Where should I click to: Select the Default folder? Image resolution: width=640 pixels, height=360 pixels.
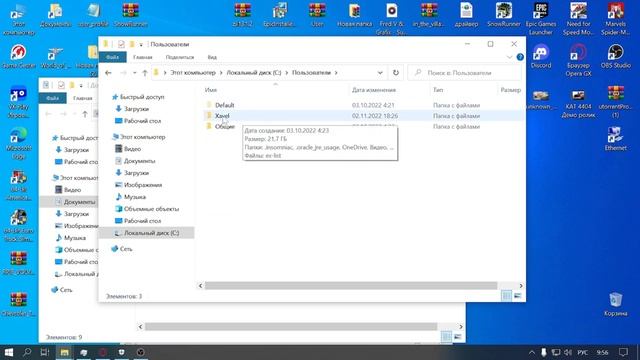[224, 105]
